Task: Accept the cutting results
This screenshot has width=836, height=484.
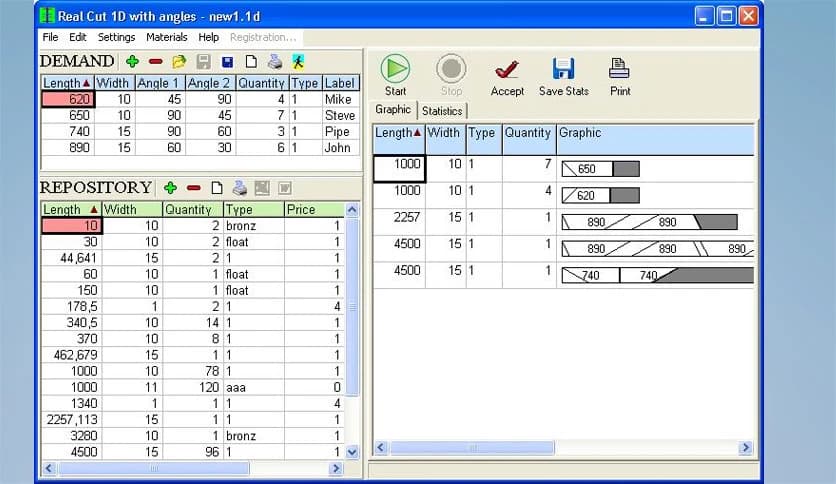Action: point(507,77)
